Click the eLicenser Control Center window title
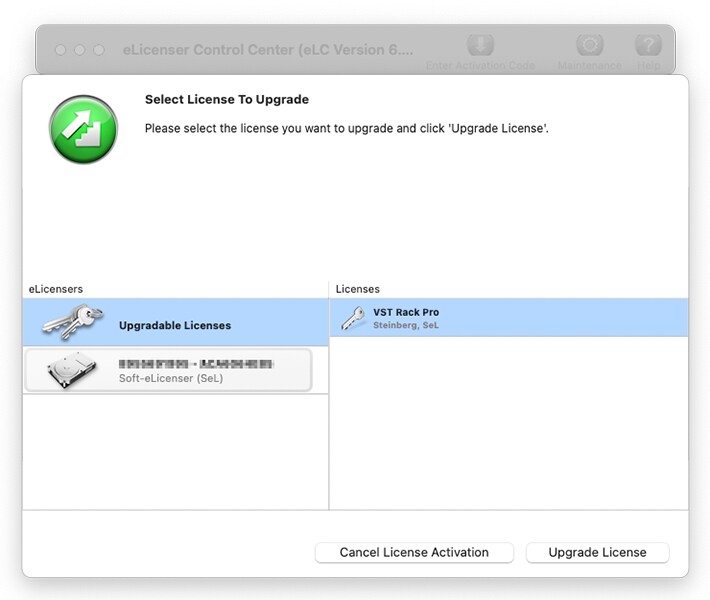The width and height of the screenshot is (710, 600). (x=268, y=50)
